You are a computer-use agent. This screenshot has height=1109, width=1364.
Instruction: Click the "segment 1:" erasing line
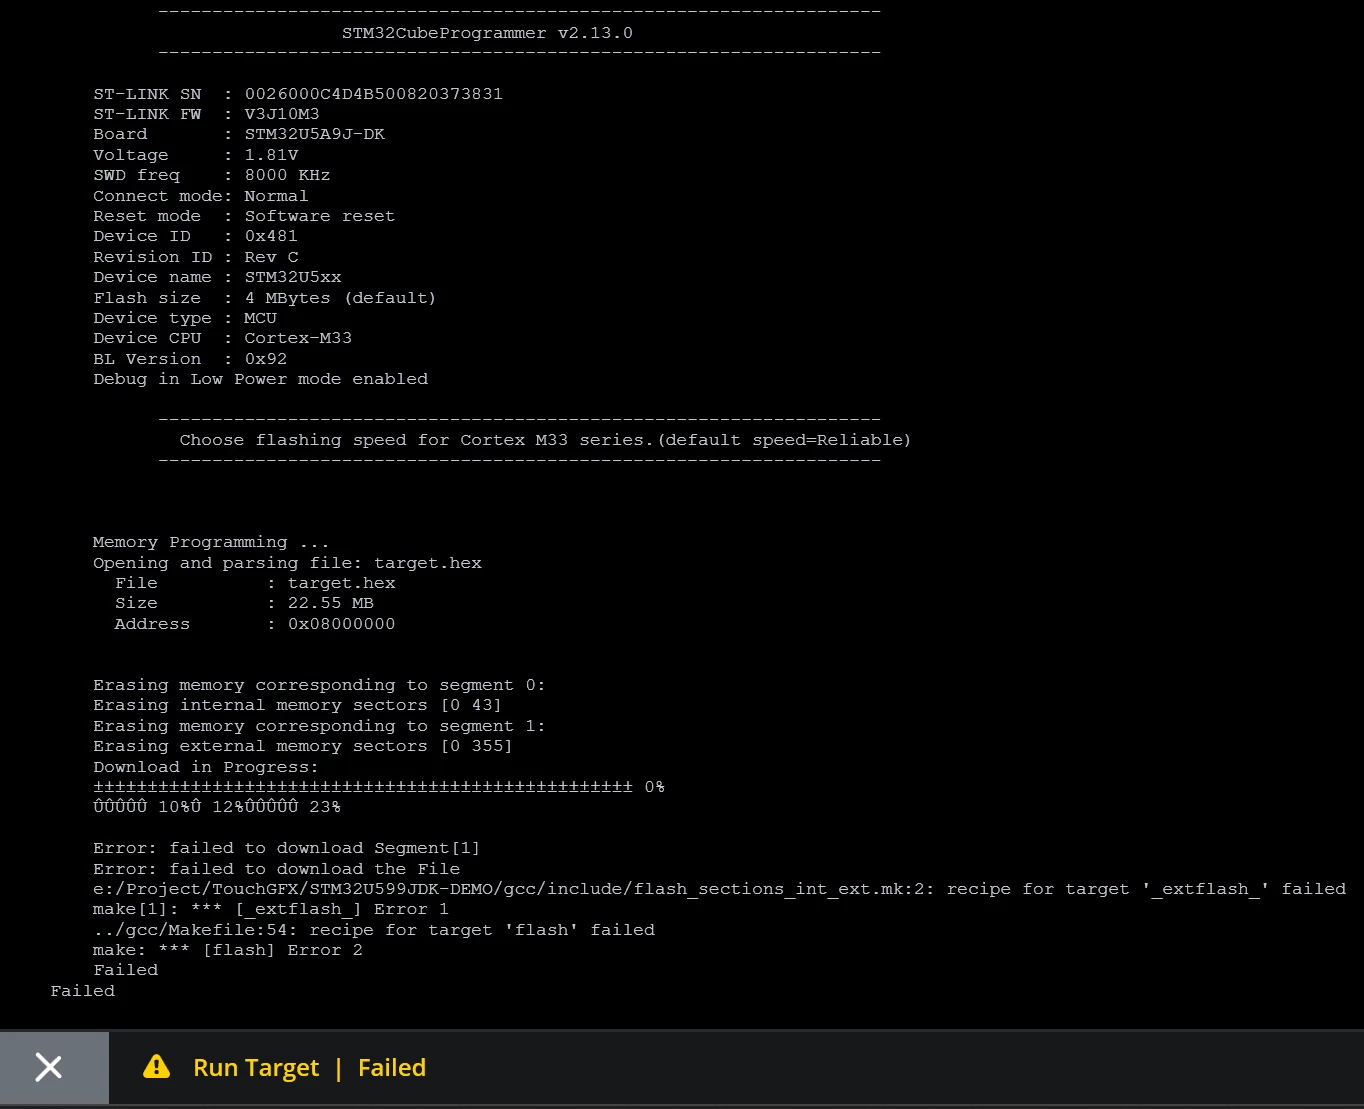tap(320, 726)
